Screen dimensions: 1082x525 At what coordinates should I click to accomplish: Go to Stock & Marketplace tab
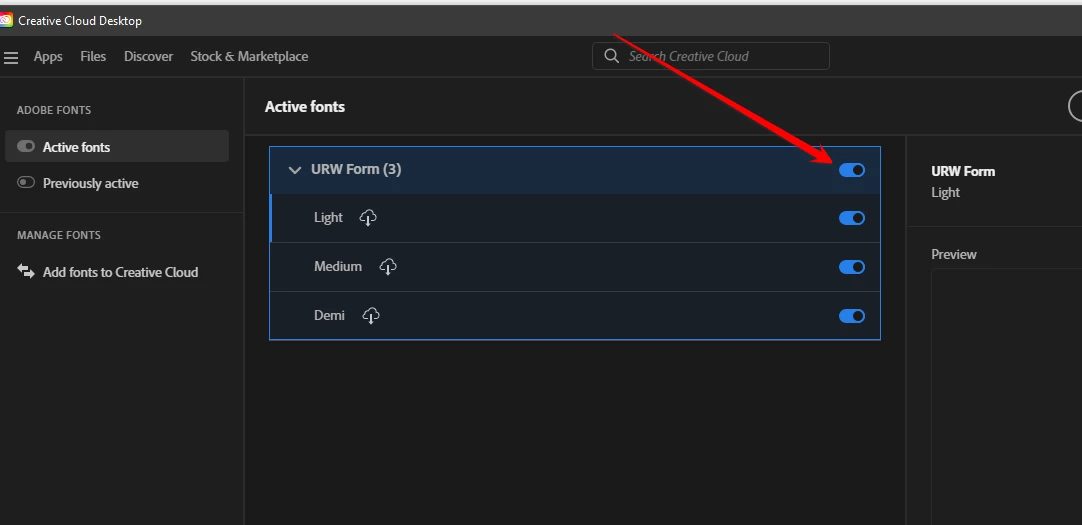pos(249,57)
